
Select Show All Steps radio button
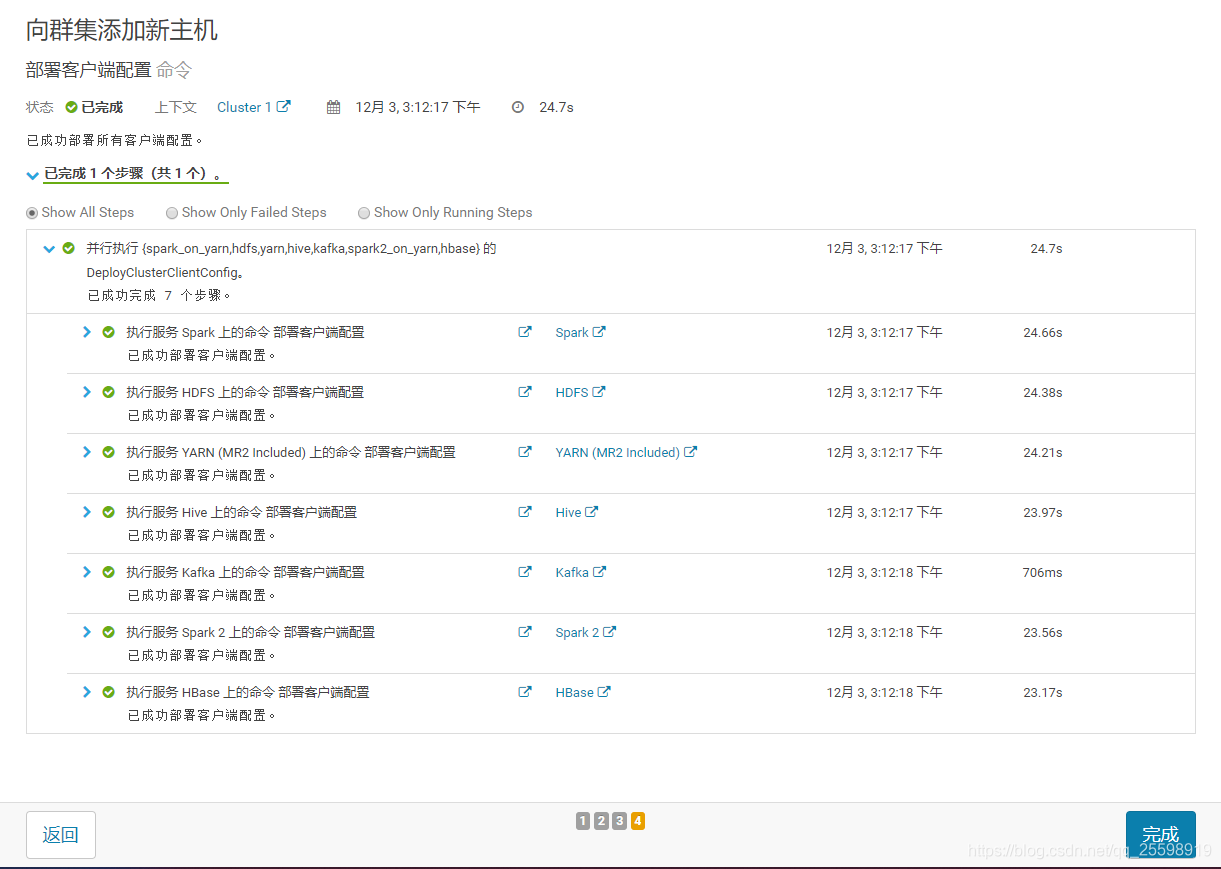[x=32, y=213]
